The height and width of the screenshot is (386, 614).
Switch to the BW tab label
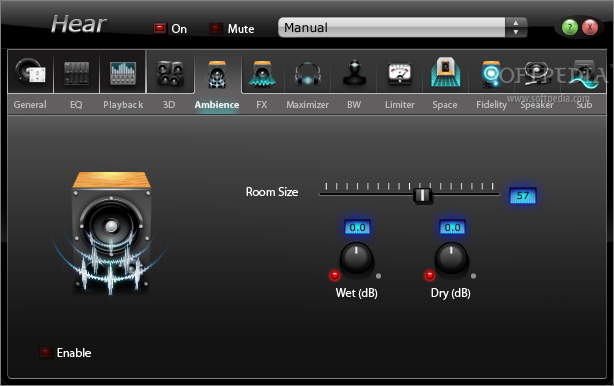354,105
